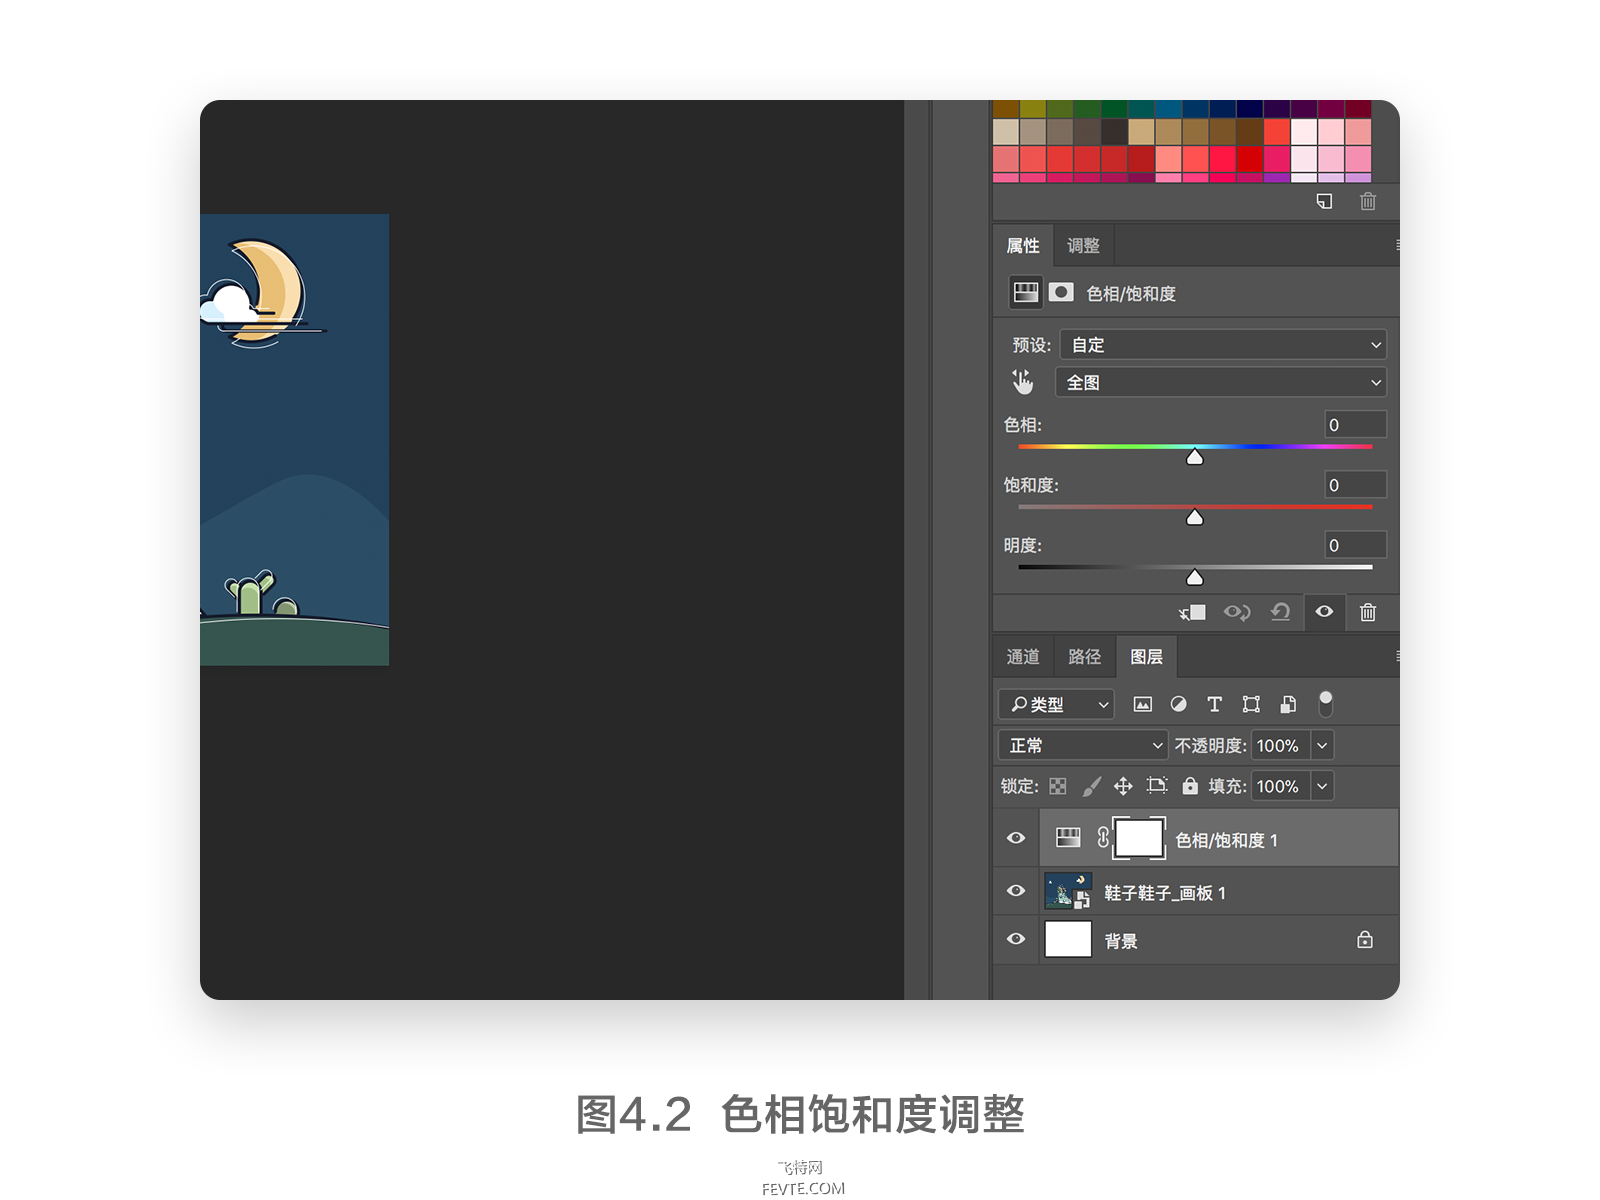The width and height of the screenshot is (1600, 1200).
Task: Open the Layers panel flyout menu
Action: 1396,656
